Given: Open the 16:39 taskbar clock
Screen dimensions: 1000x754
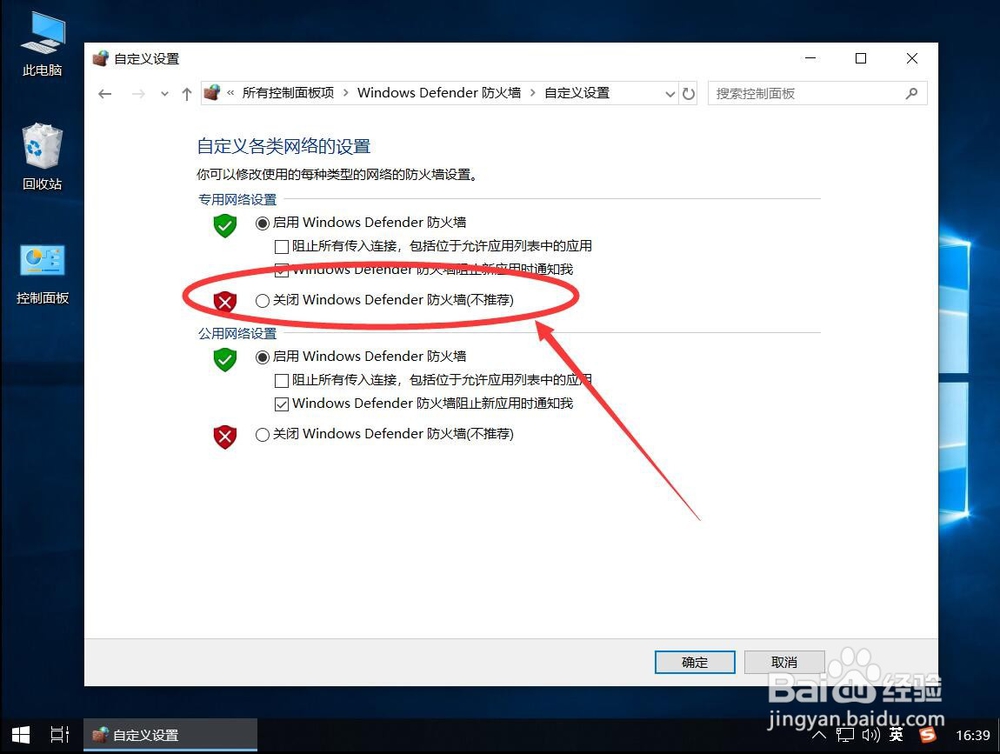Looking at the screenshot, I should [x=973, y=736].
